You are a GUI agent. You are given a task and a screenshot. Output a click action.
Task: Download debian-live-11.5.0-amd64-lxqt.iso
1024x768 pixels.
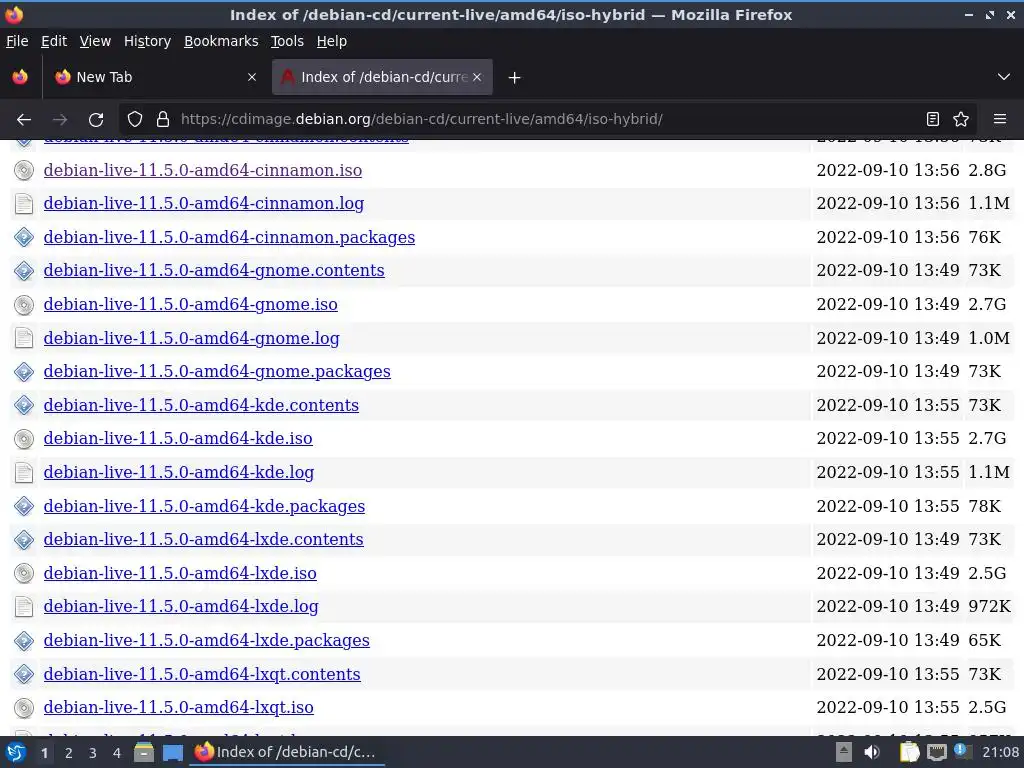coord(178,708)
